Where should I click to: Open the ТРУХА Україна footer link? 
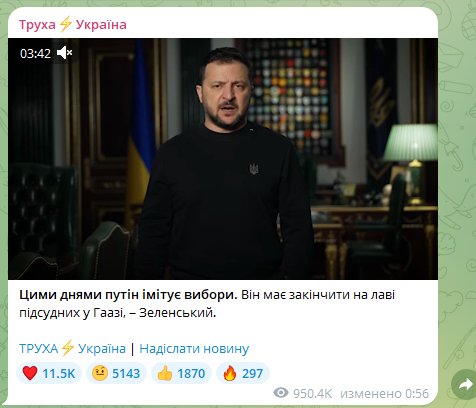[72, 348]
